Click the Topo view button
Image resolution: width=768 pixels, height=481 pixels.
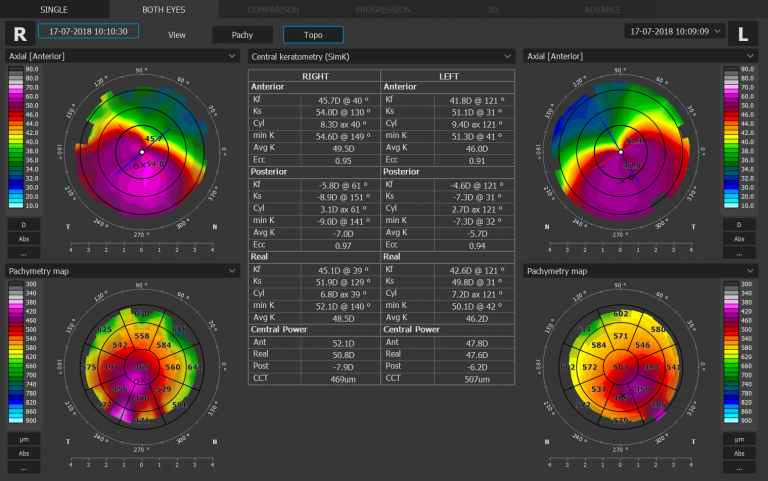(x=313, y=35)
